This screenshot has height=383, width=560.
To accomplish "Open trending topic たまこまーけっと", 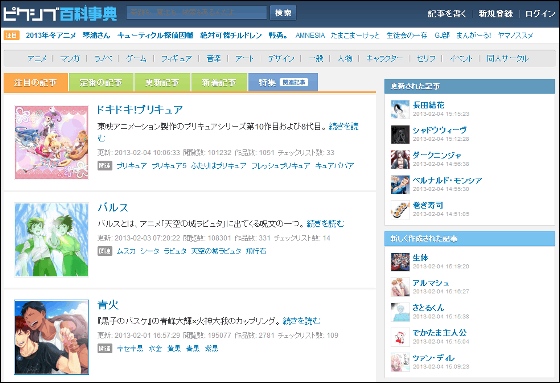I will point(355,35).
